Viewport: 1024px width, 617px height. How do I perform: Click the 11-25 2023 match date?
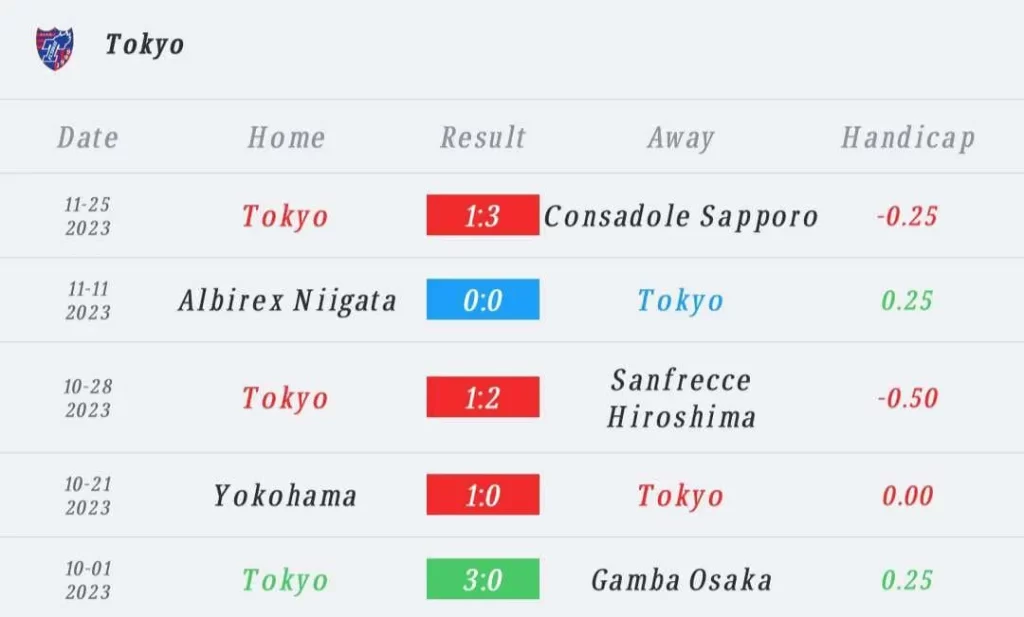[x=88, y=216]
